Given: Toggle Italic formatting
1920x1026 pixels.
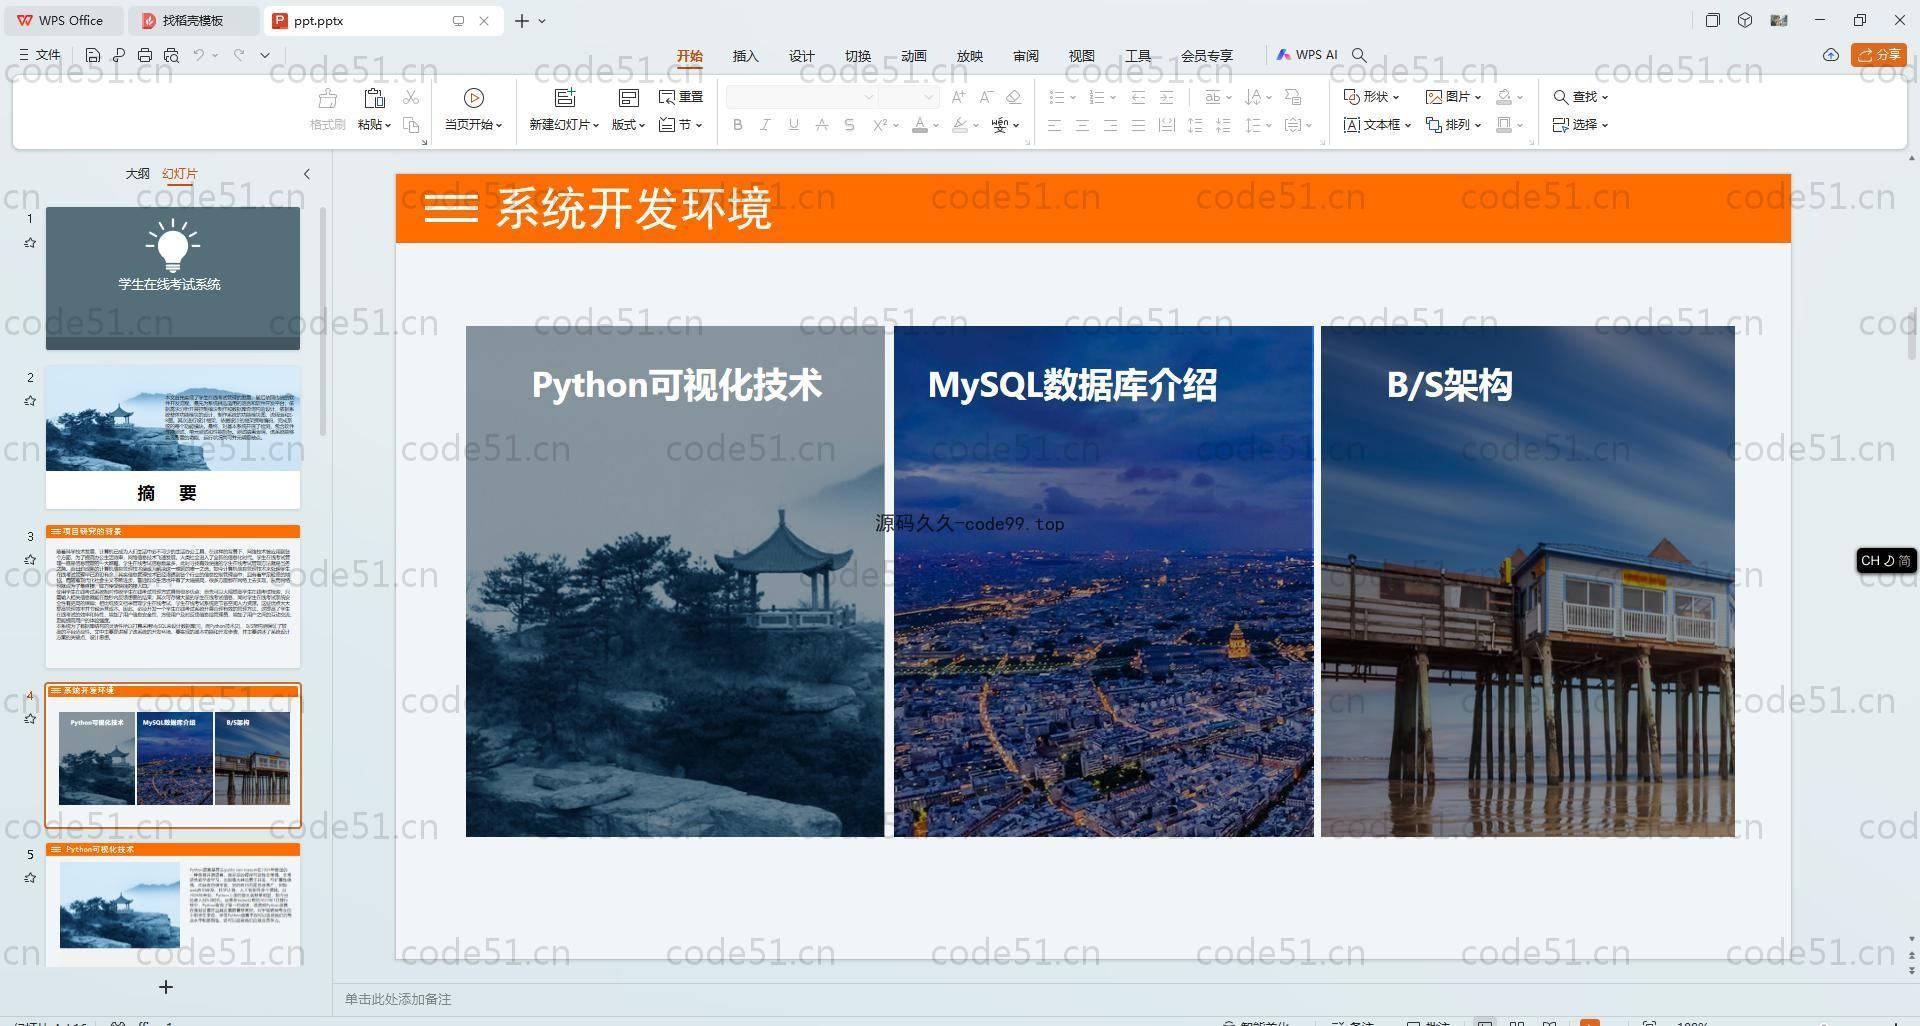Looking at the screenshot, I should pyautogui.click(x=765, y=125).
